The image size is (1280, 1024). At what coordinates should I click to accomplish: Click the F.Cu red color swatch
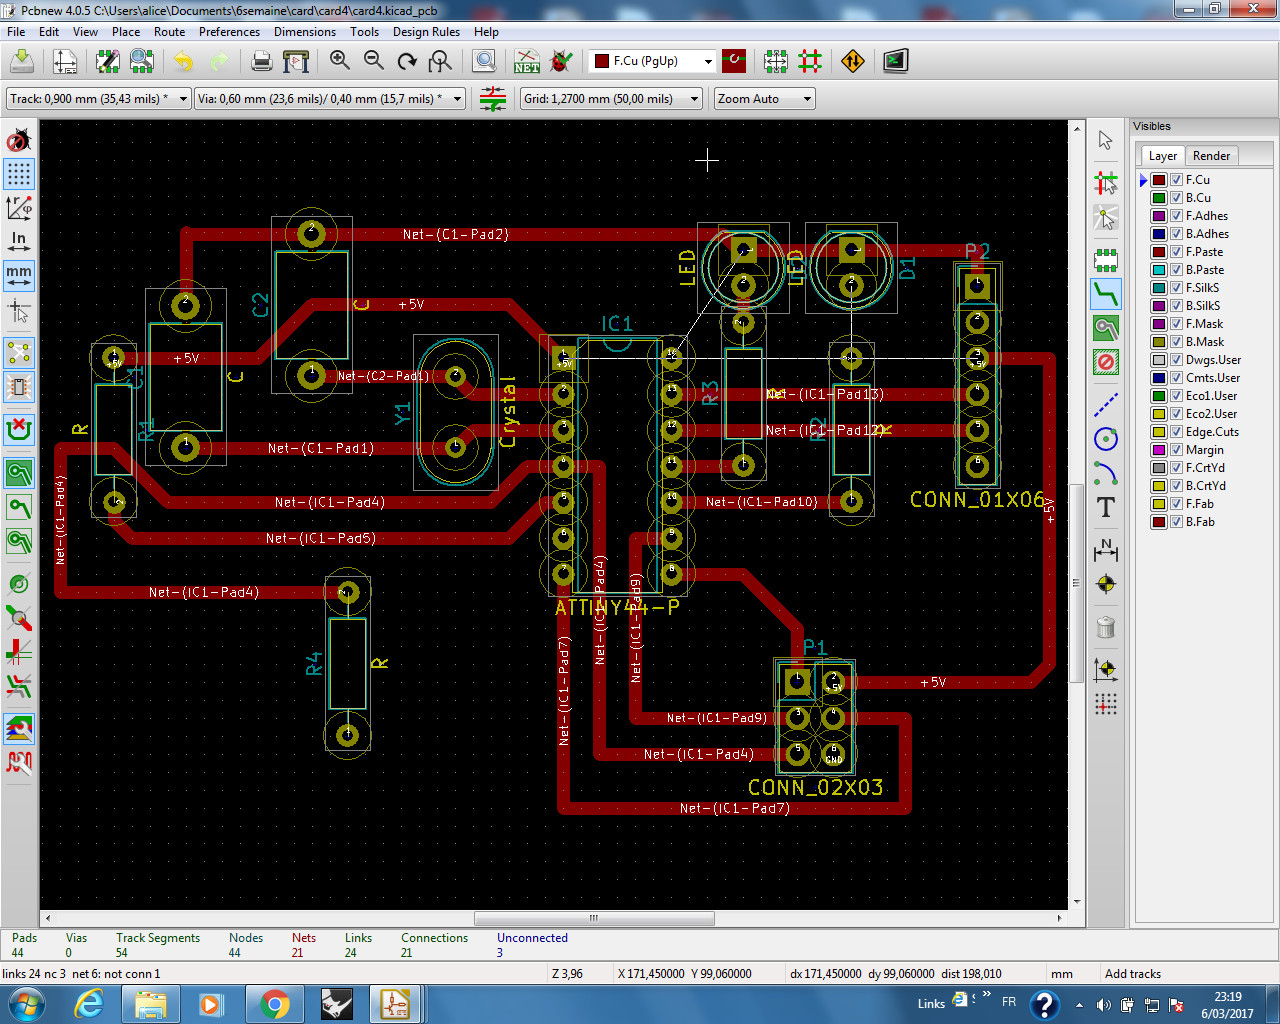(x=1159, y=180)
